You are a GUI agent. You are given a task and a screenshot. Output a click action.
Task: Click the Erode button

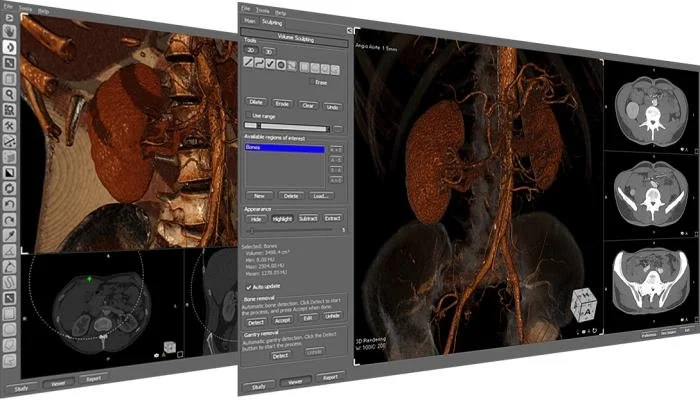coord(282,104)
